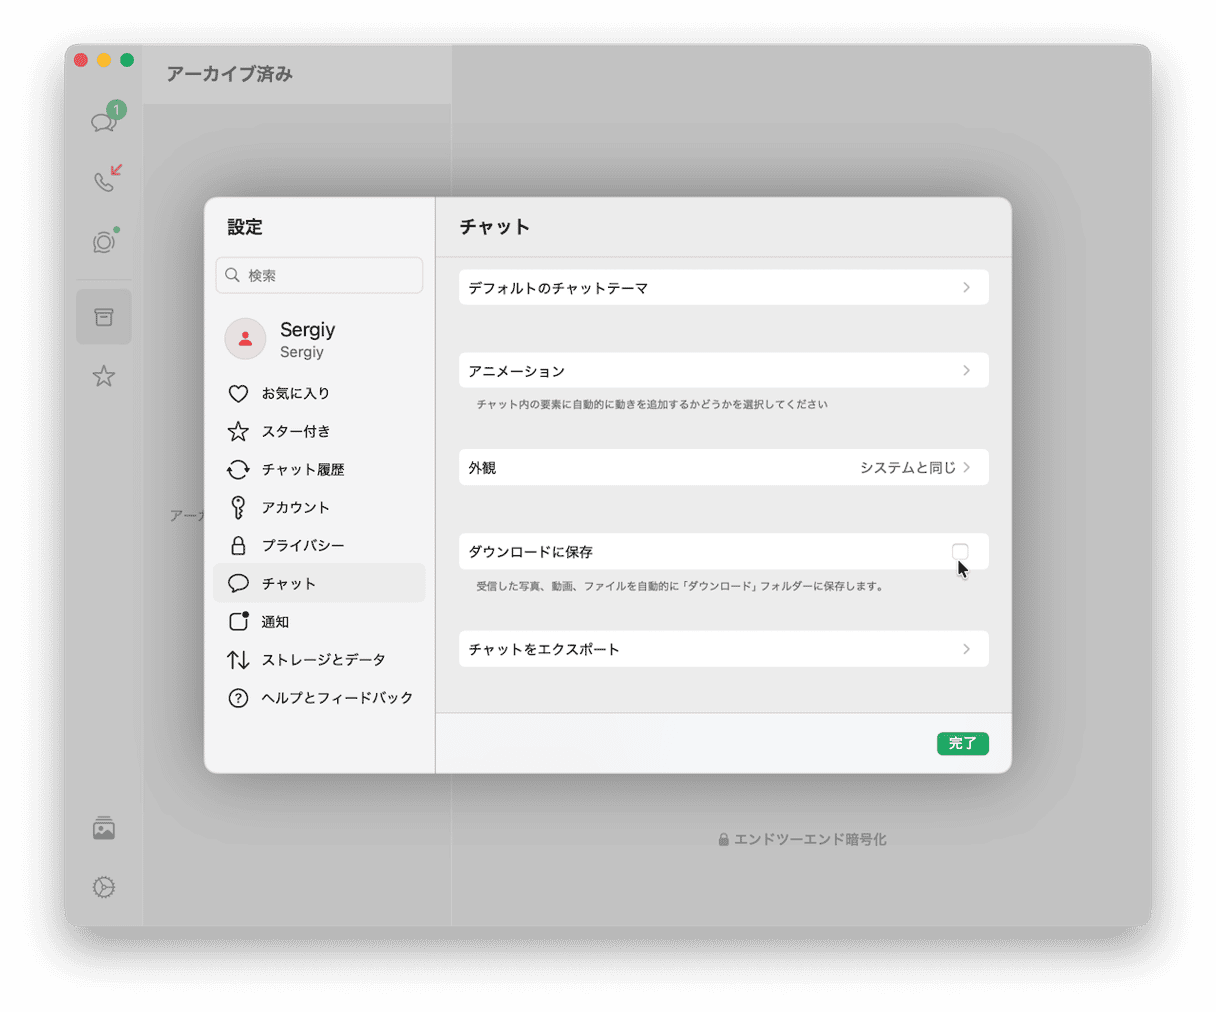Image resolution: width=1216 pixels, height=1012 pixels.
Task: Expand デフォルトのチャットテーマ chevron
Action: [966, 287]
